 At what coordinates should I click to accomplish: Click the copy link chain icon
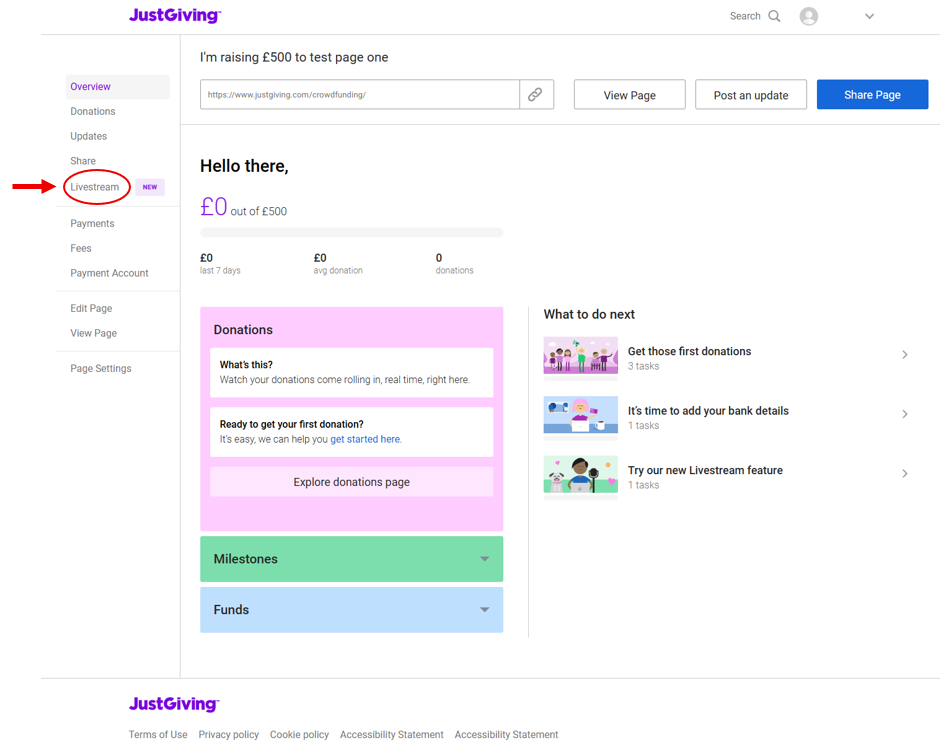(x=536, y=95)
